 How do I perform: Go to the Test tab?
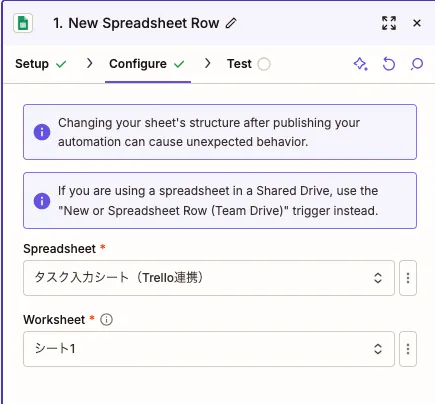[x=249, y=64]
